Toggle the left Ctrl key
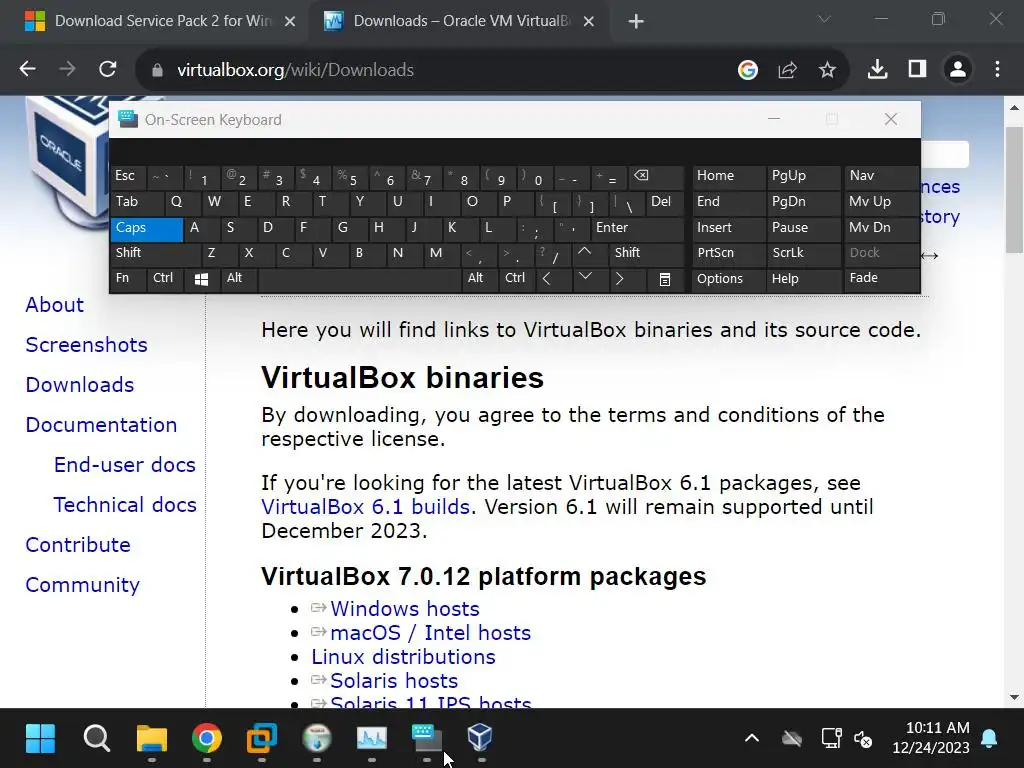The width and height of the screenshot is (1024, 768). click(x=165, y=279)
